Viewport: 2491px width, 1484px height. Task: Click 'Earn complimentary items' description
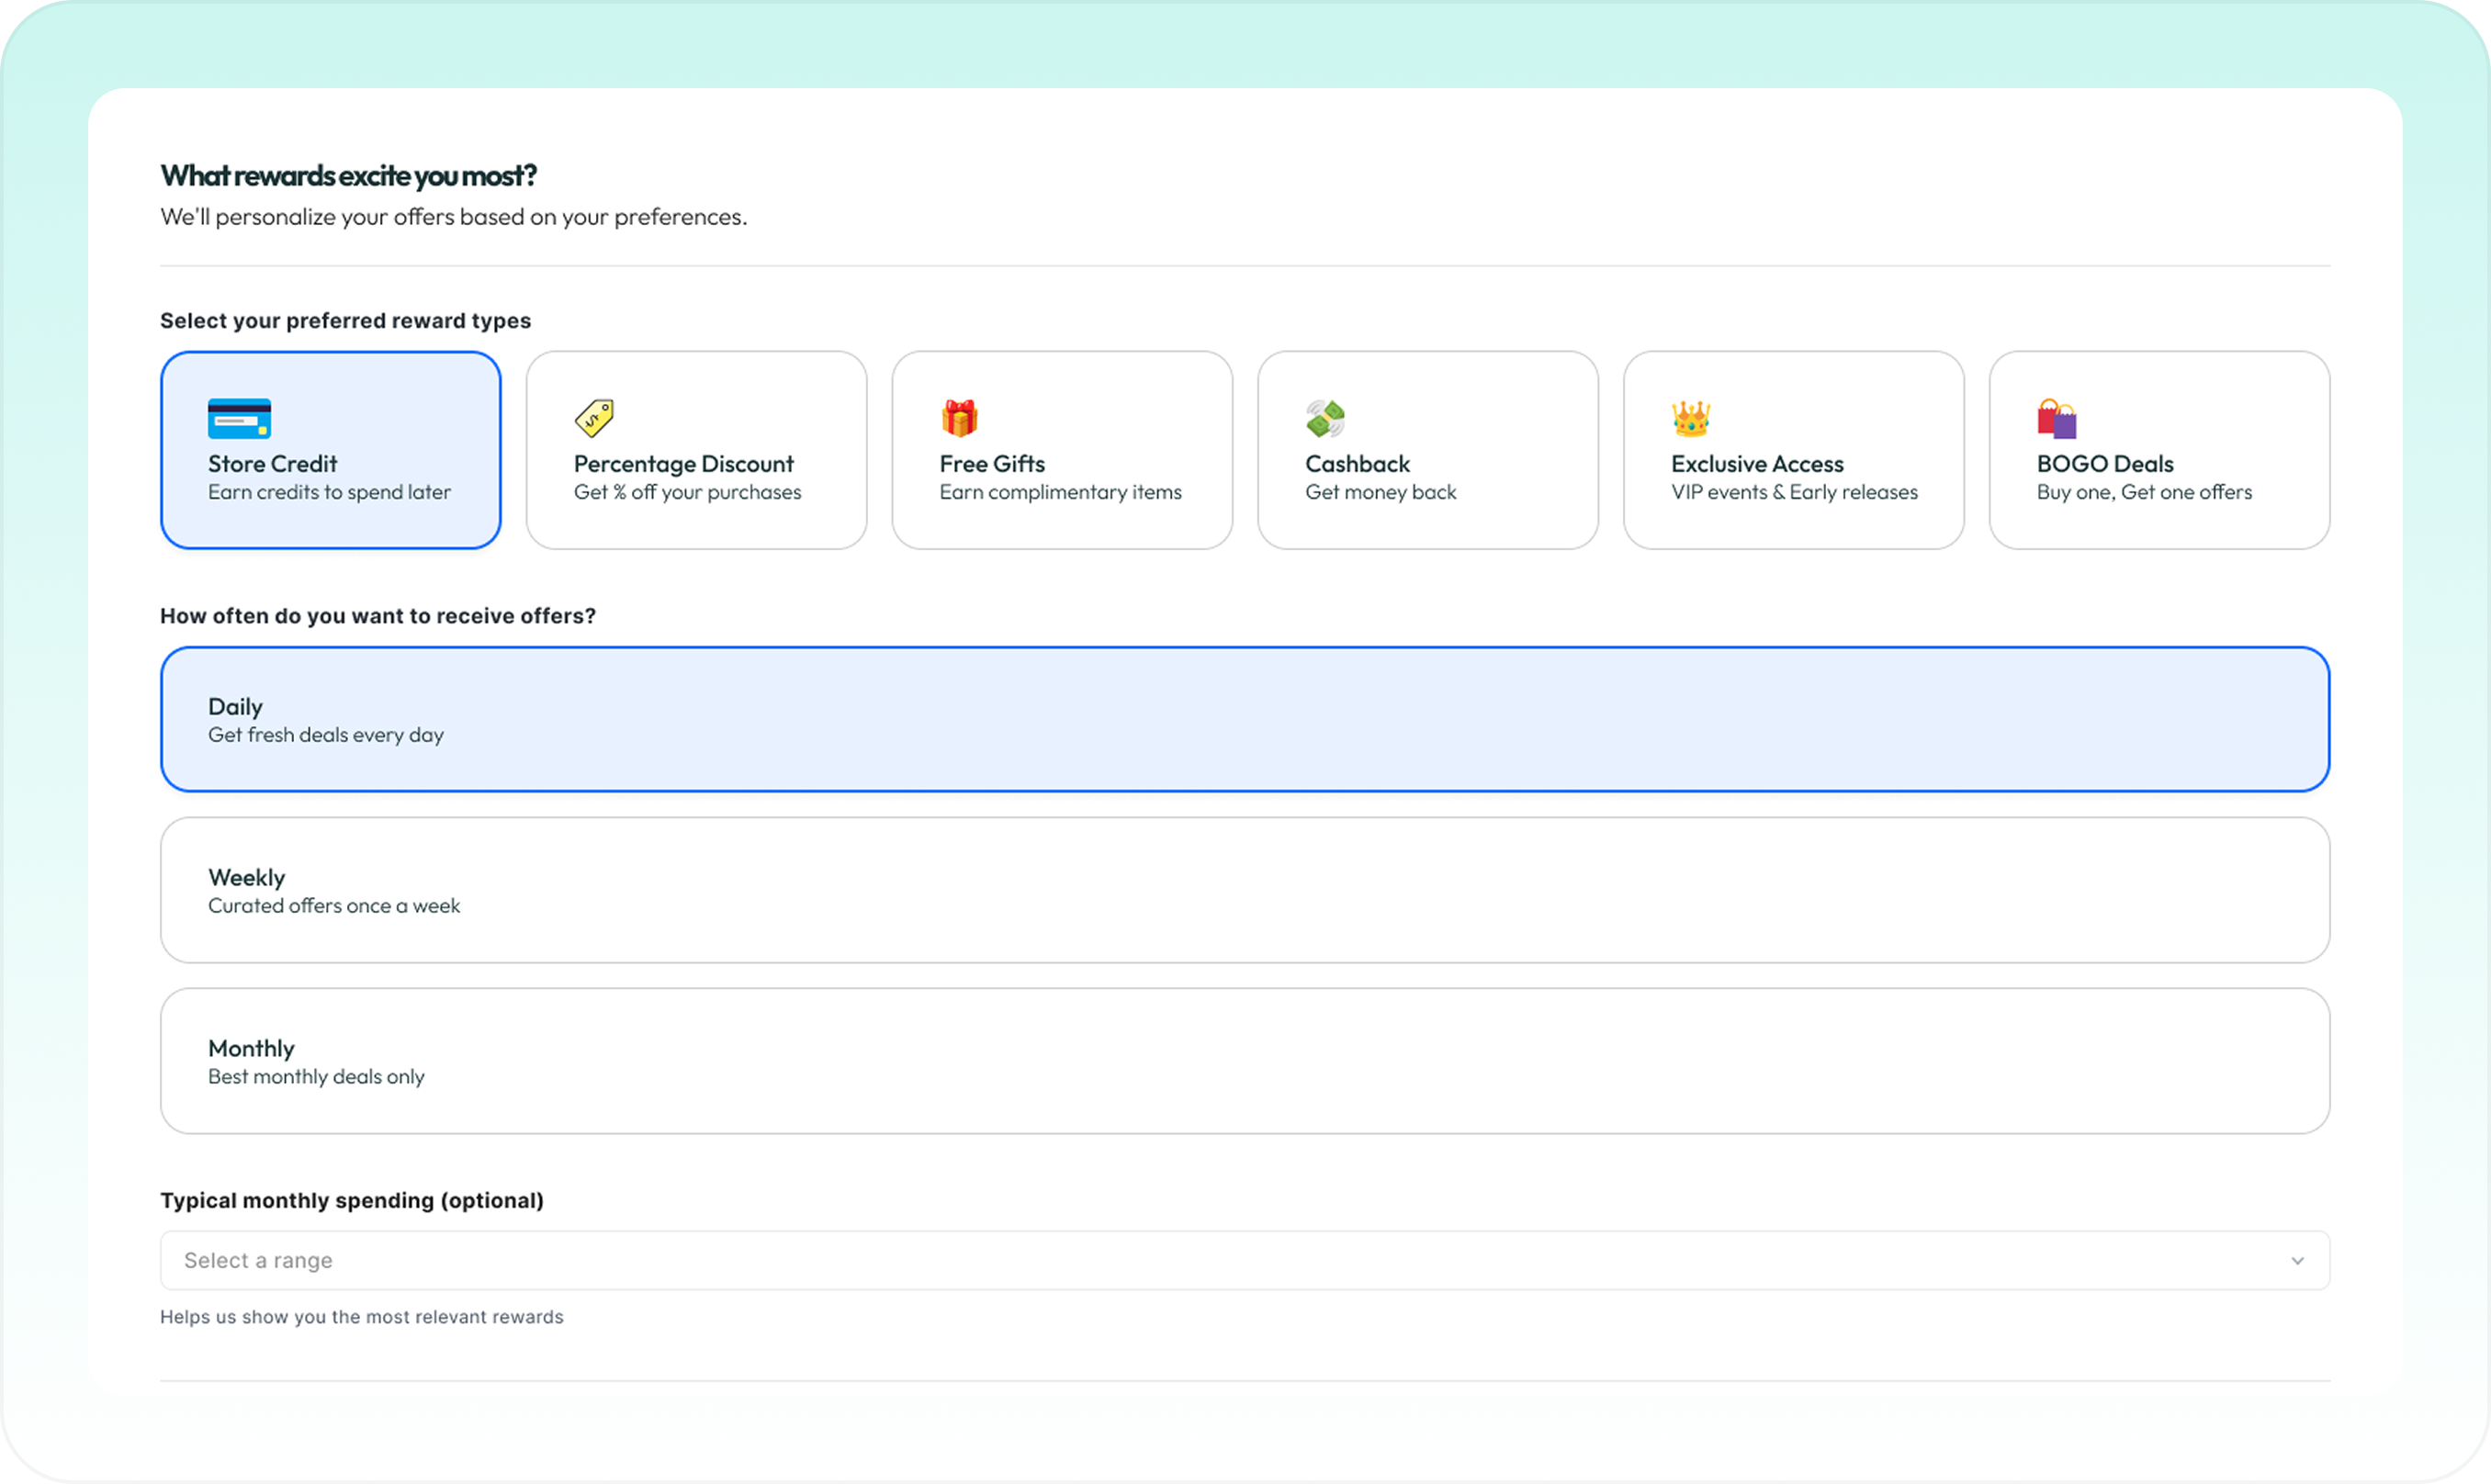(x=1060, y=492)
